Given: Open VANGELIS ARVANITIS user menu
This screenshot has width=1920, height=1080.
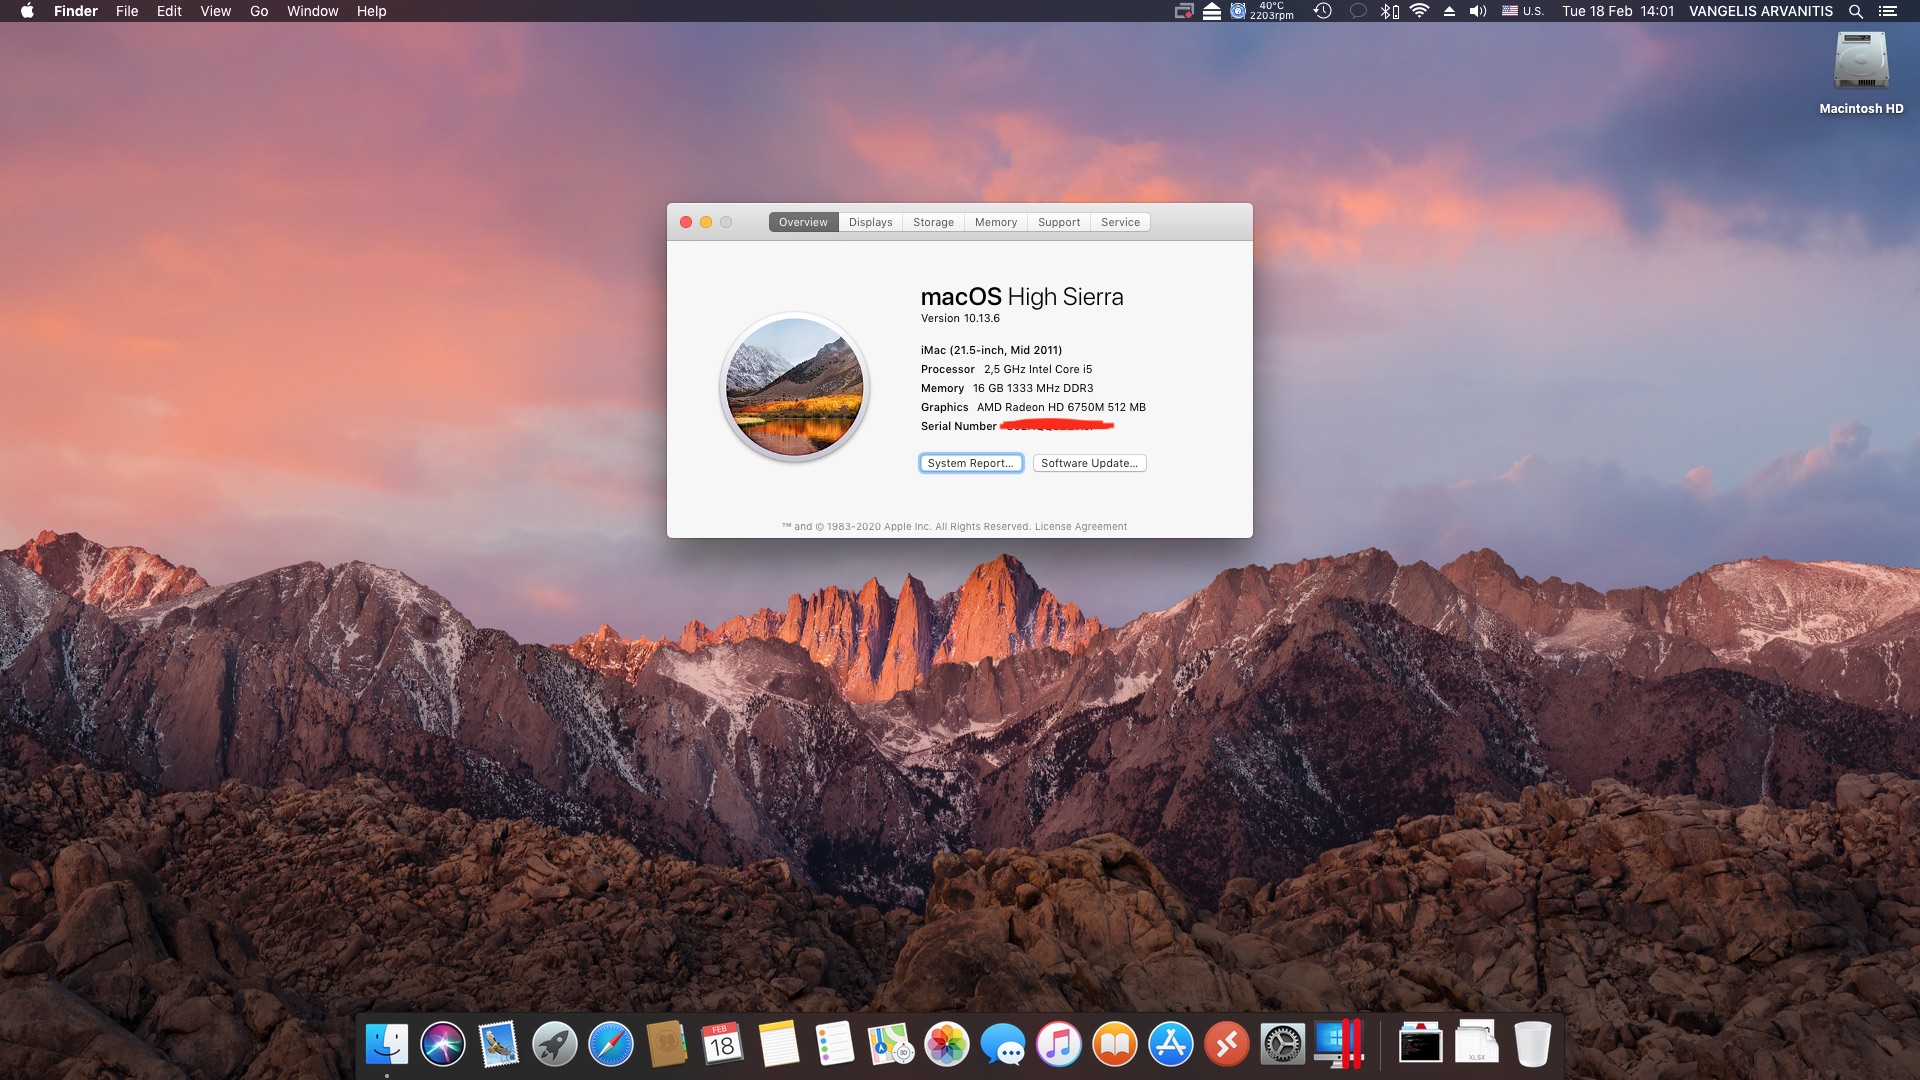Looking at the screenshot, I should click(1761, 11).
